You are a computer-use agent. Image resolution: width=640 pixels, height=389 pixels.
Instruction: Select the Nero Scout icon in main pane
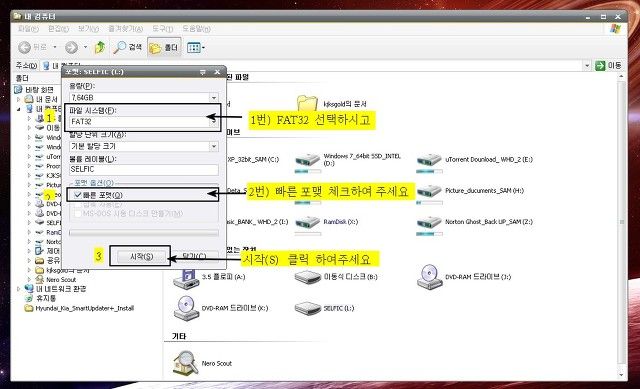coord(186,363)
